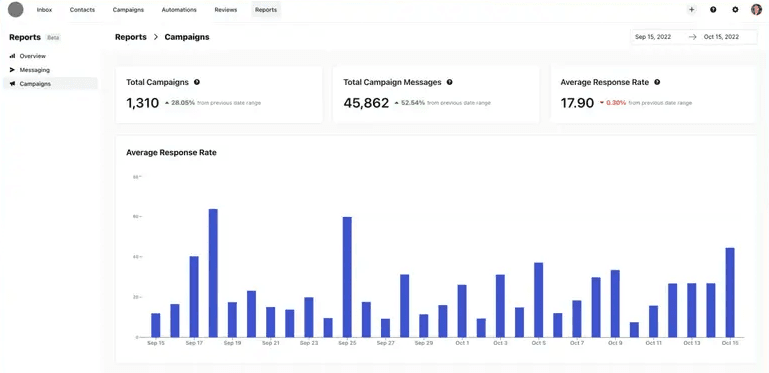Viewport: 769px width, 373px height.
Task: Open the settings gear icon
Action: coord(735,9)
